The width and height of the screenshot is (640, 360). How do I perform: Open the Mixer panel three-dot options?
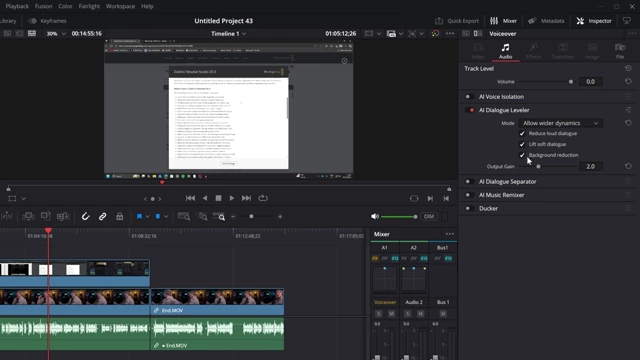coord(450,234)
